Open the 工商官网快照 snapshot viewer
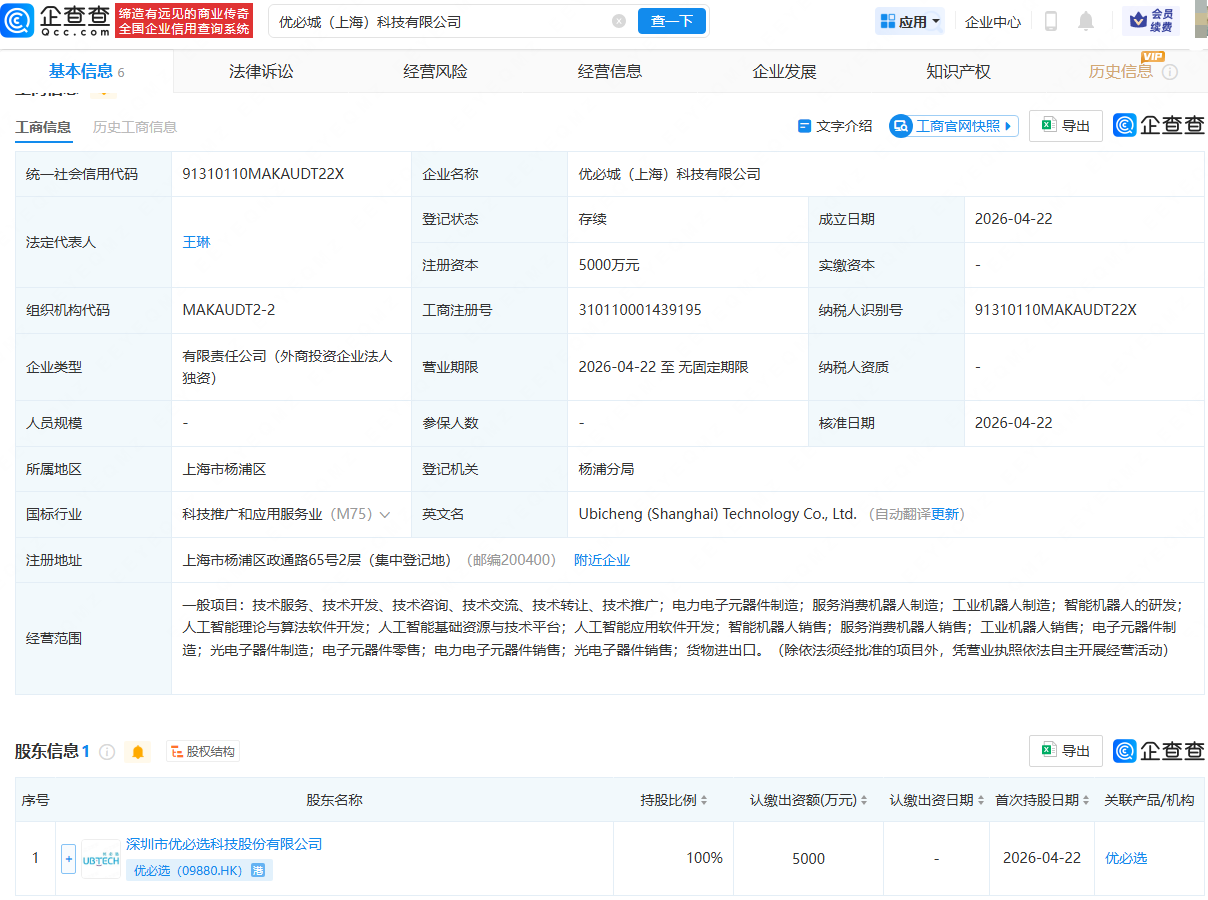1208x900 pixels. pos(952,125)
